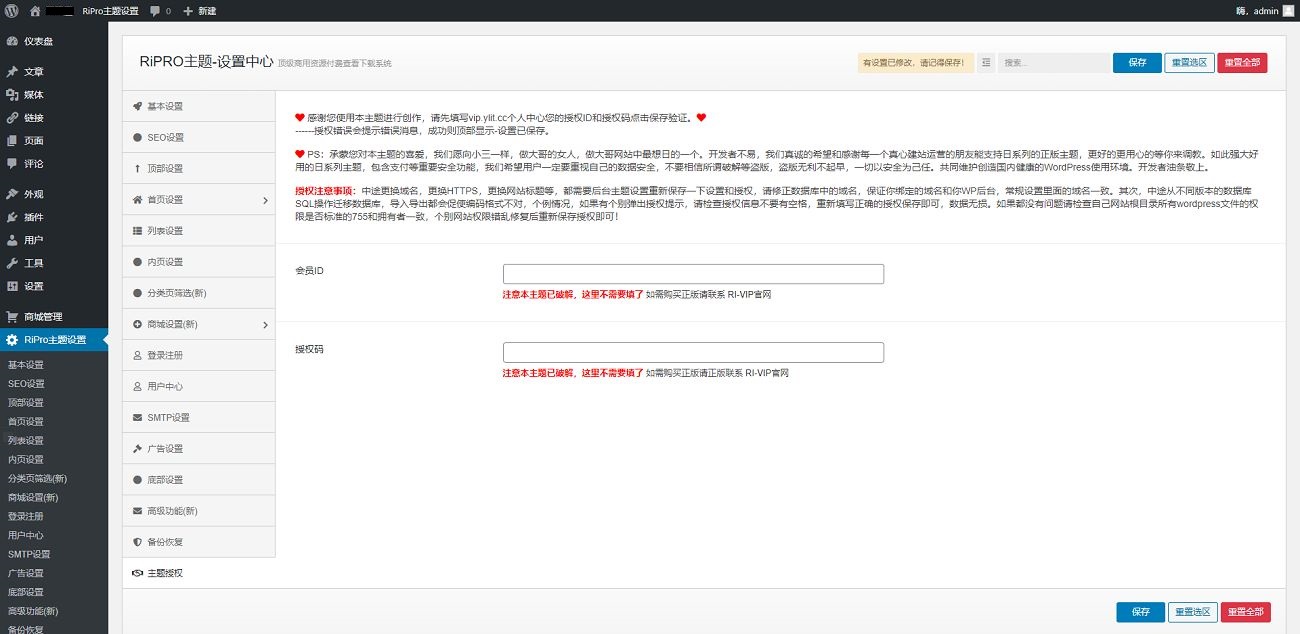Click the top 保存 save button
1300x634 pixels.
[x=1137, y=62]
